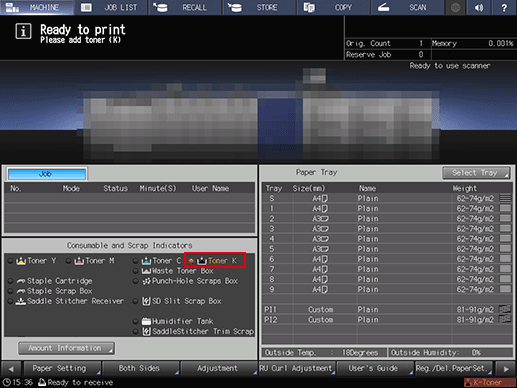Screen dimensions: 517x388
Task: Click the Humidifier Tank icon
Action: [146, 321]
